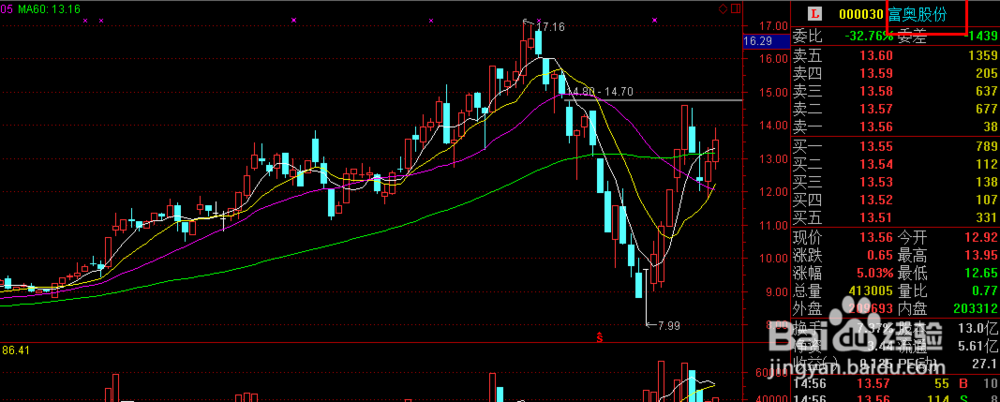The width and height of the screenshot is (1000, 402).
Task: Click the 最高 value 13.95
Action: (x=981, y=256)
